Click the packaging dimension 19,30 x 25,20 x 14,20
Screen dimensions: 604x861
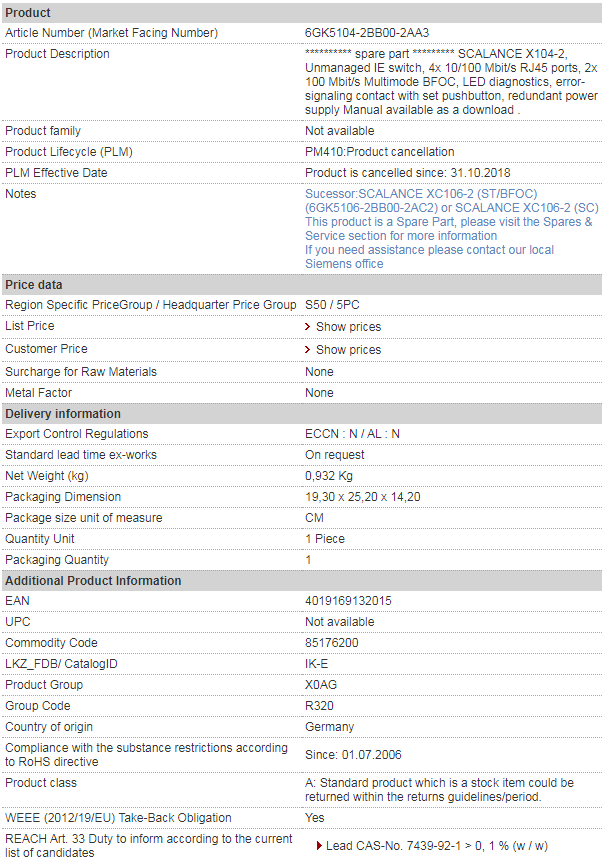[362, 497]
